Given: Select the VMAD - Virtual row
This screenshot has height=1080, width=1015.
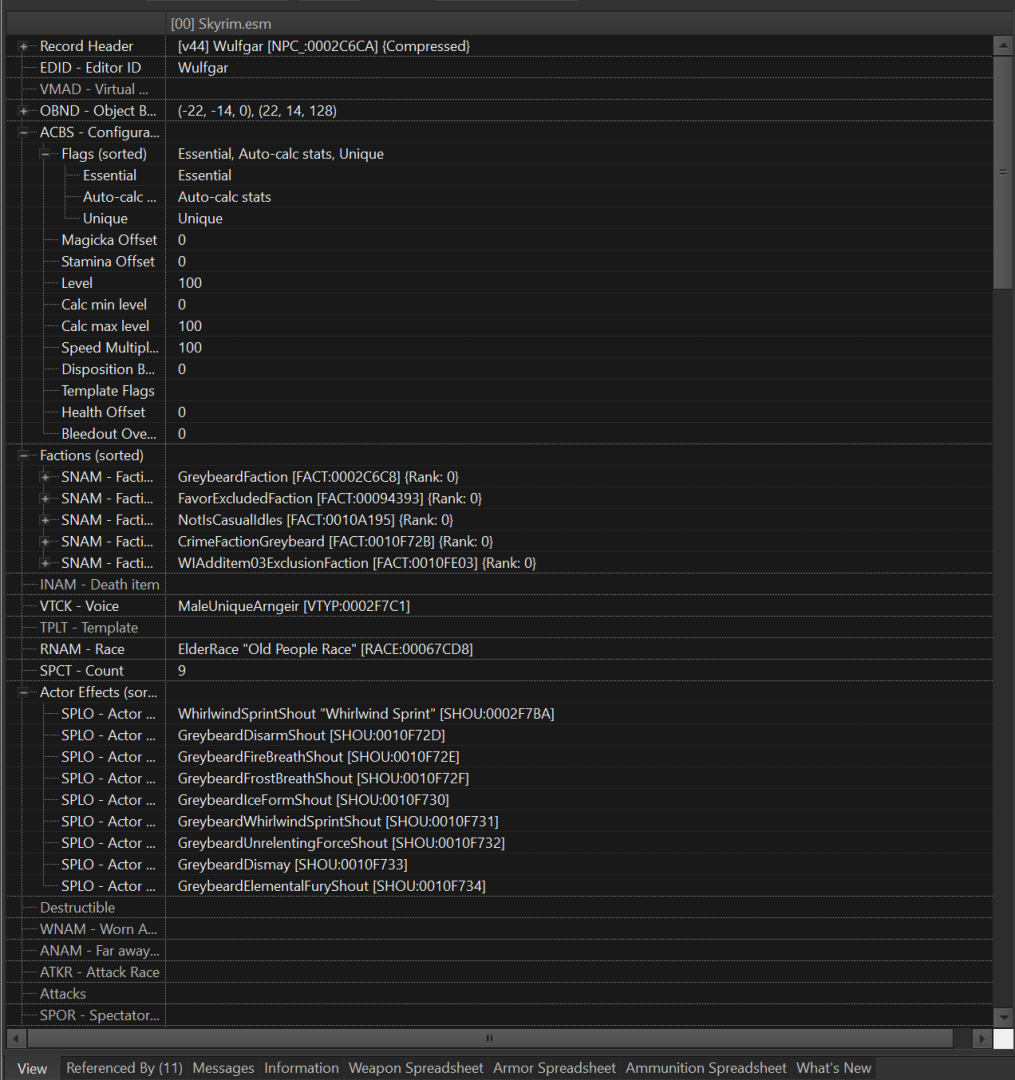Looking at the screenshot, I should tap(499, 90).
